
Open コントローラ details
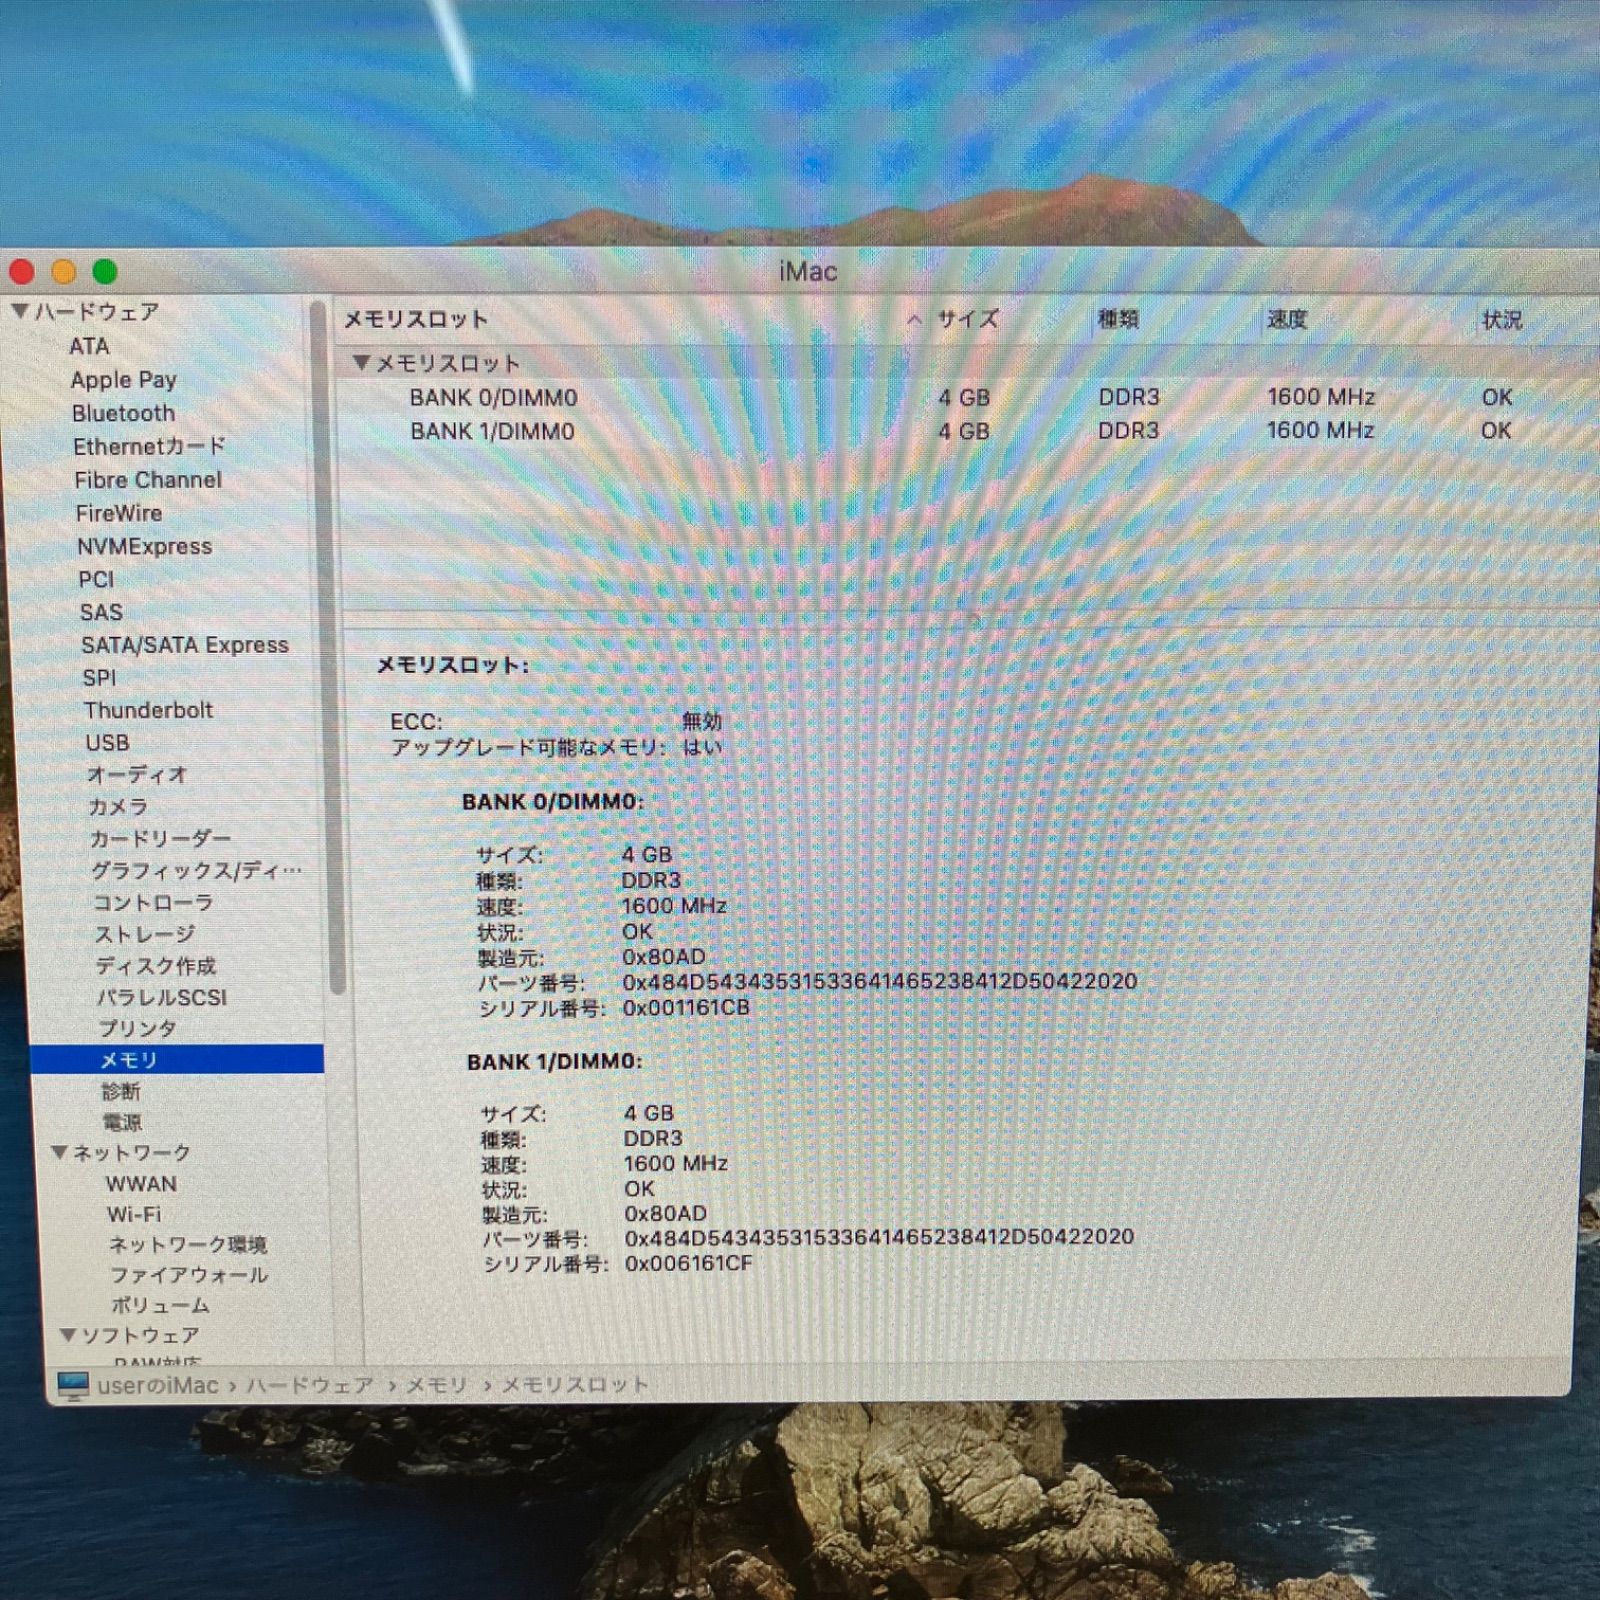pyautogui.click(x=153, y=902)
